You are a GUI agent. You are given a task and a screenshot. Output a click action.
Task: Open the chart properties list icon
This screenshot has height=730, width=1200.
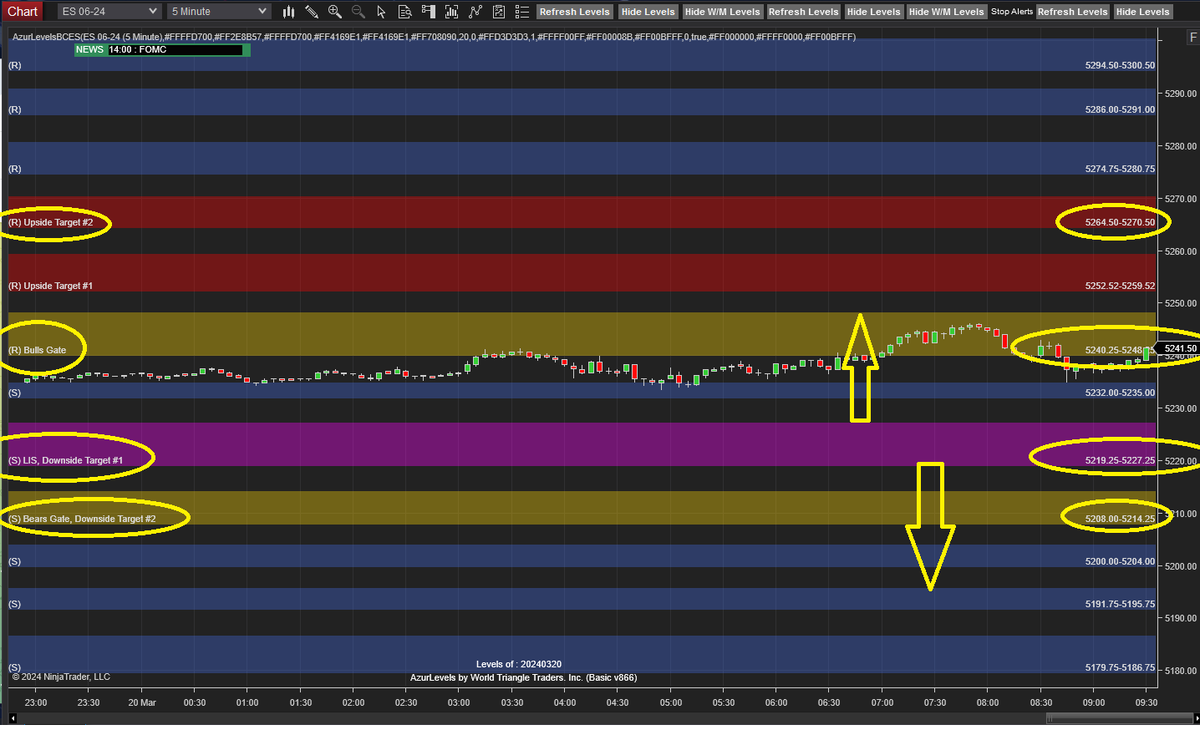click(520, 12)
